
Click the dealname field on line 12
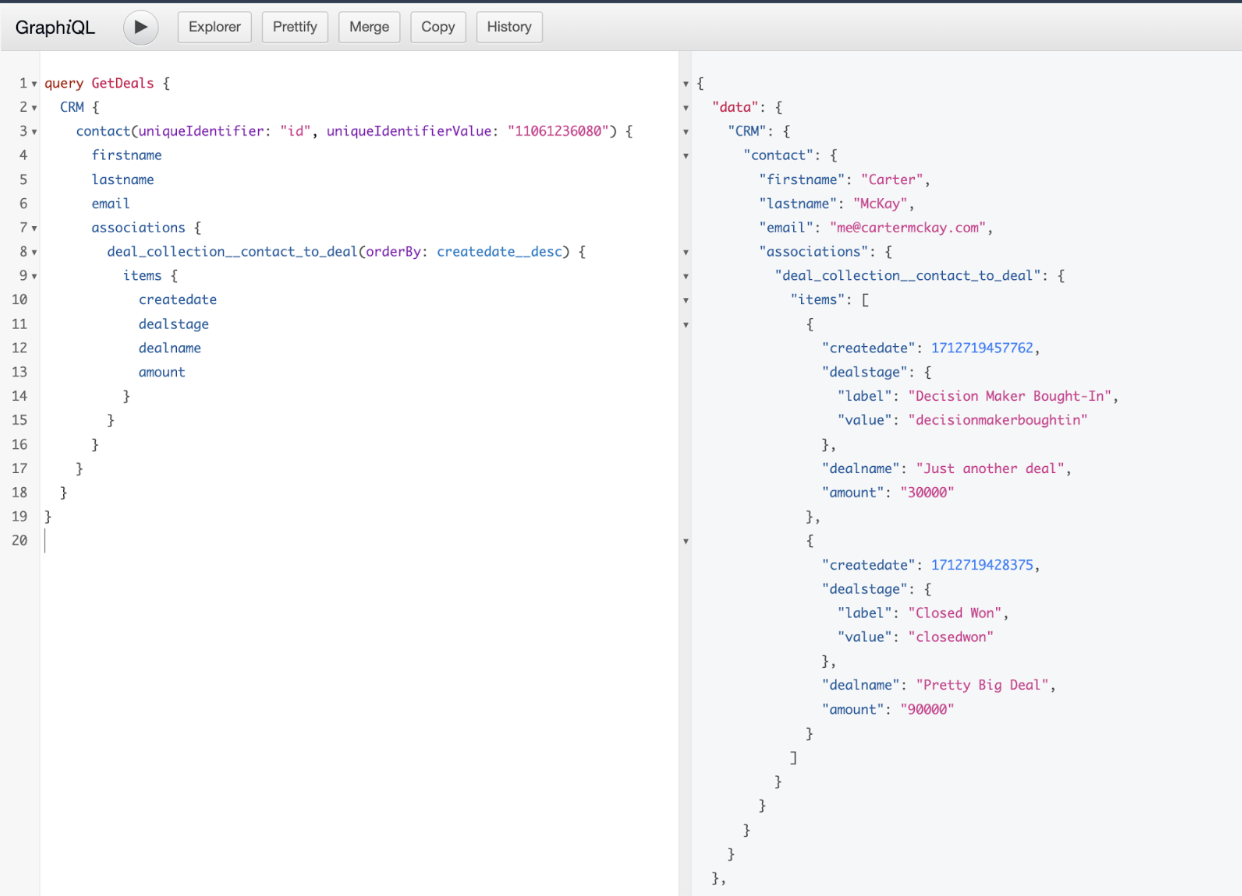coord(170,348)
